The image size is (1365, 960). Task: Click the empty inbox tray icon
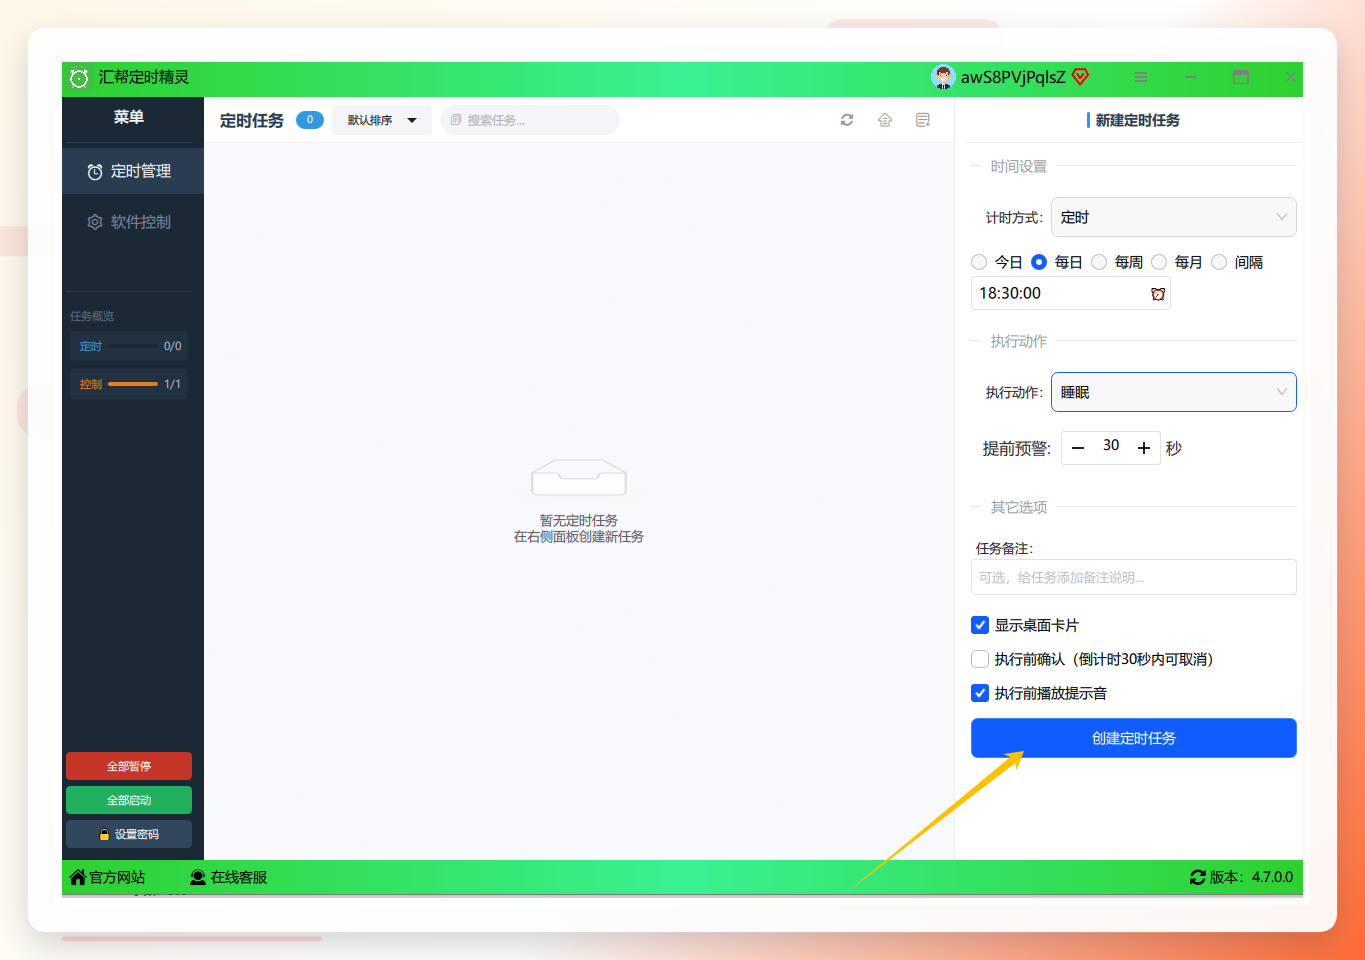coord(579,478)
